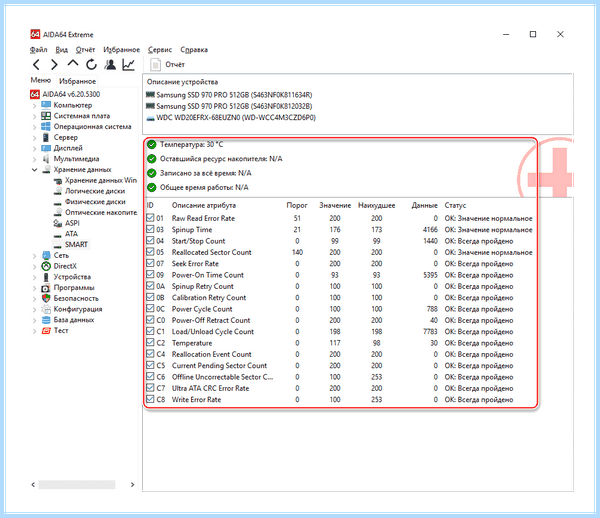Click the up-level arrow toolbar icon
The image size is (600, 518).
point(73,64)
